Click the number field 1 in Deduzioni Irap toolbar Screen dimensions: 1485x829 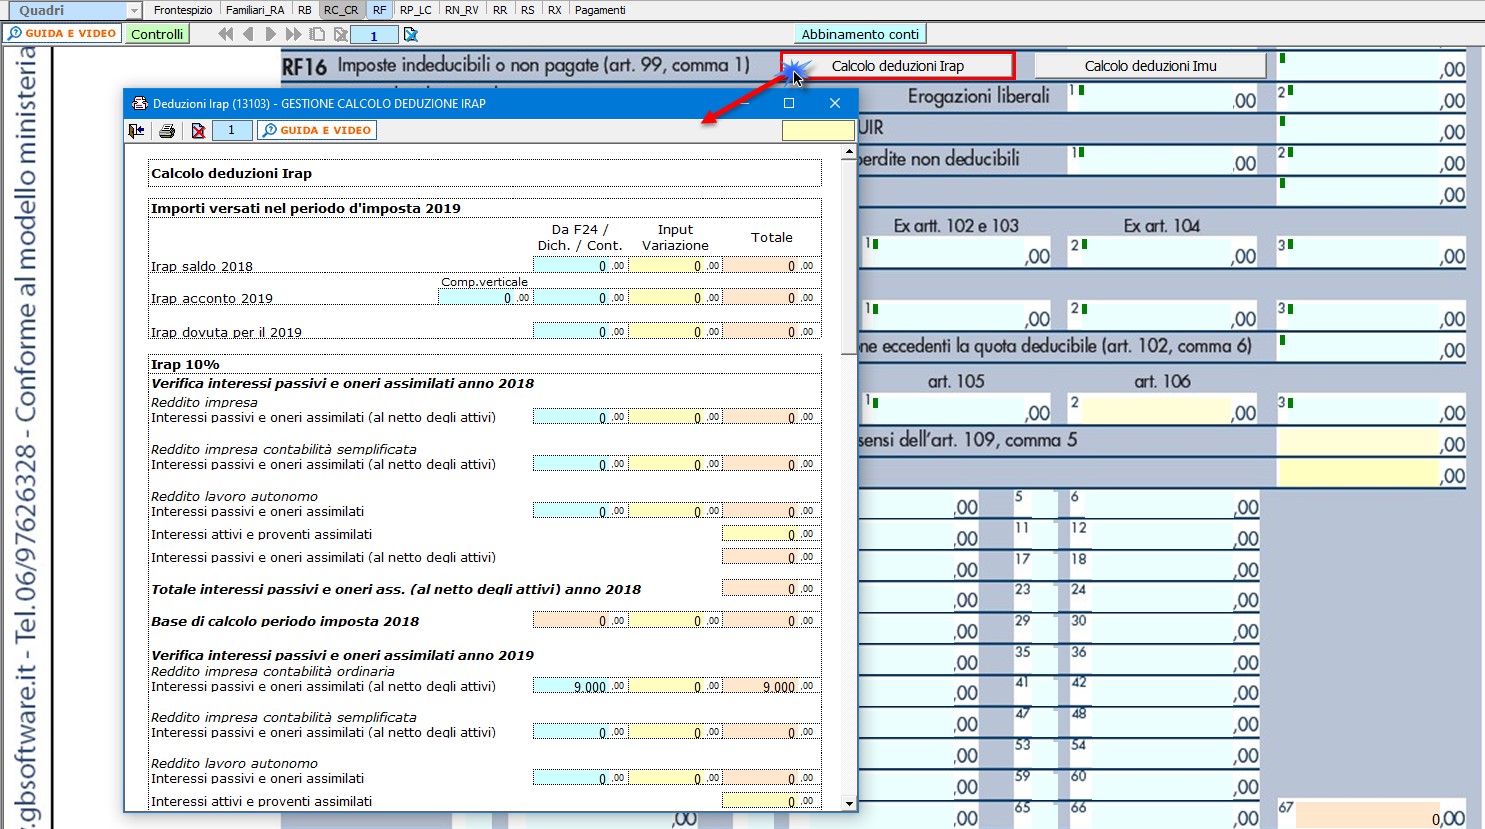[232, 130]
